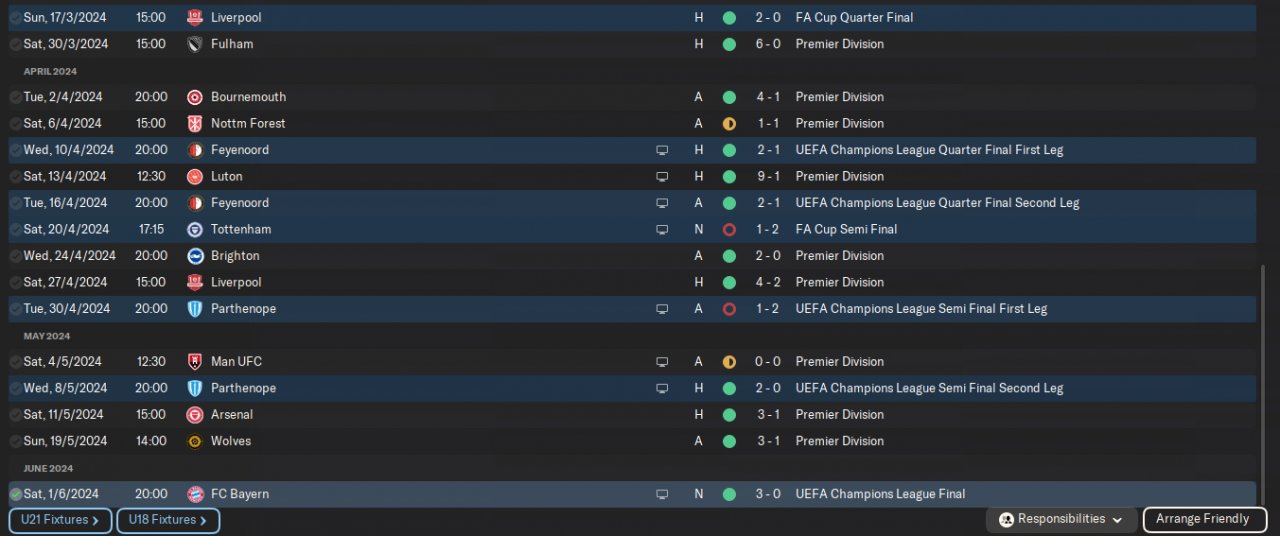This screenshot has width=1280, height=536.
Task: Toggle the check mark beside Tue, 30/4/2024 fixture
Action: pos(16,309)
